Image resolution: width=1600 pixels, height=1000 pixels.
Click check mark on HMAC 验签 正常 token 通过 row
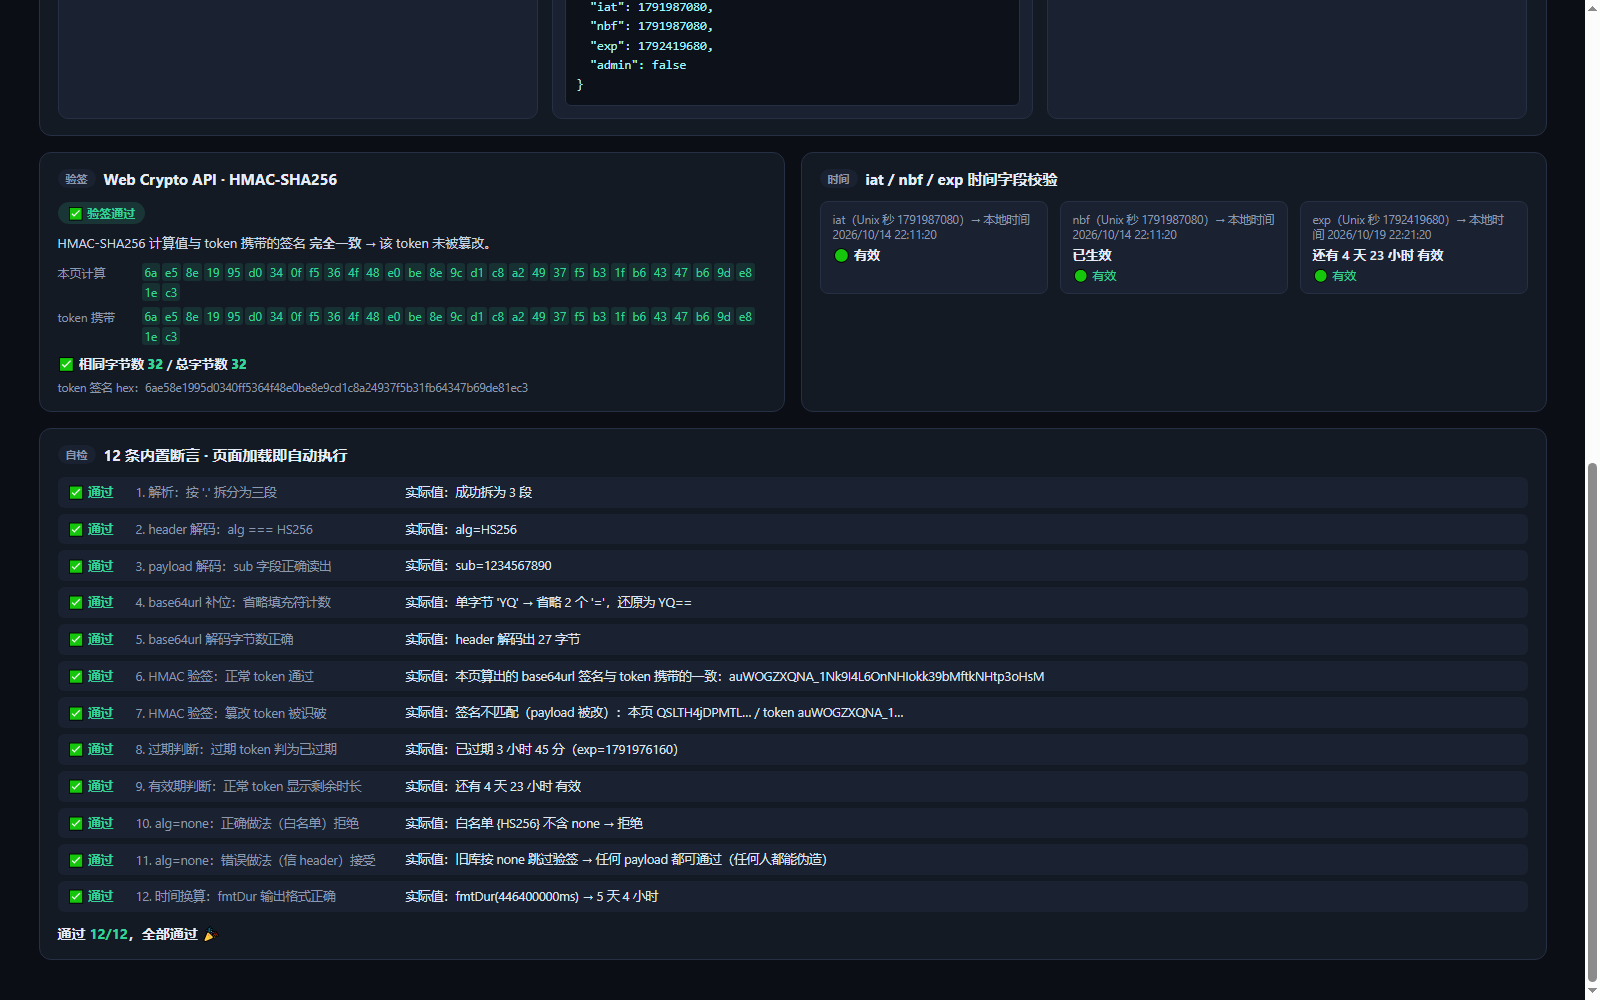click(x=76, y=677)
